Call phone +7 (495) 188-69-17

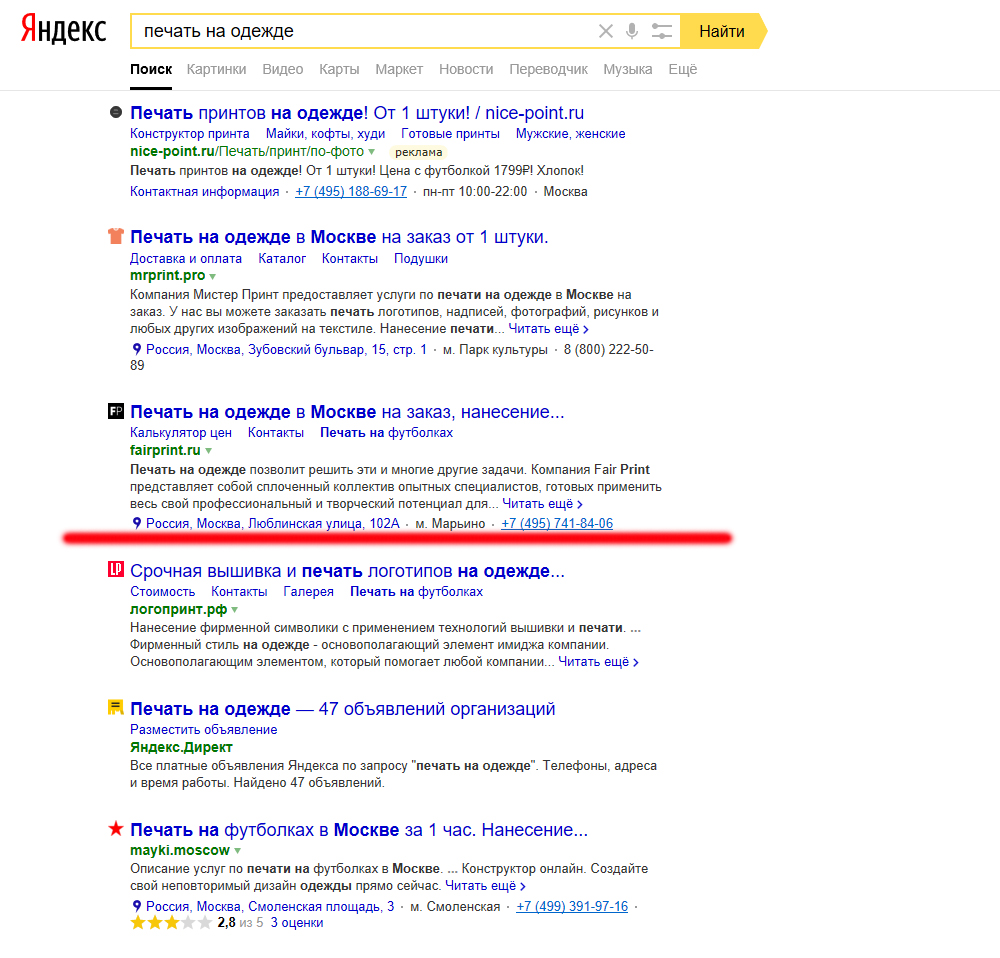(x=351, y=191)
